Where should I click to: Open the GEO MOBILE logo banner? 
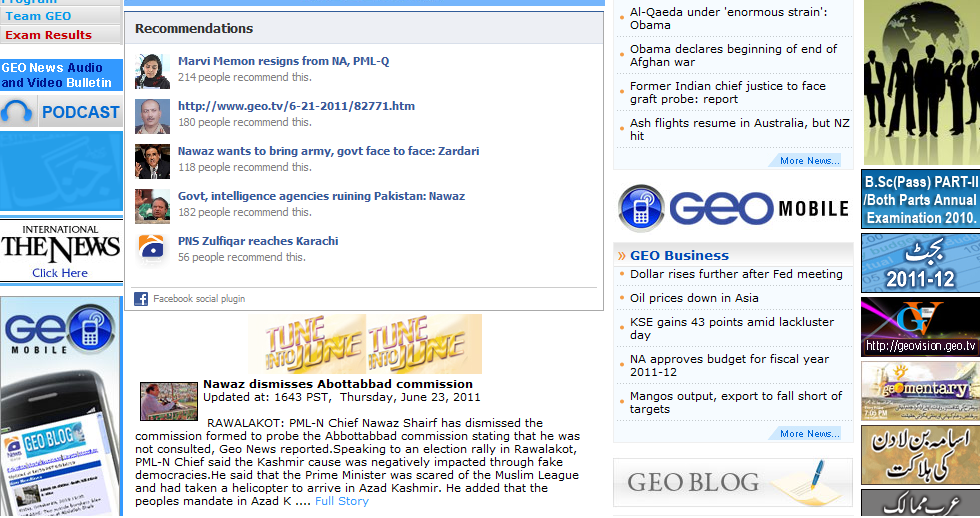pos(733,208)
